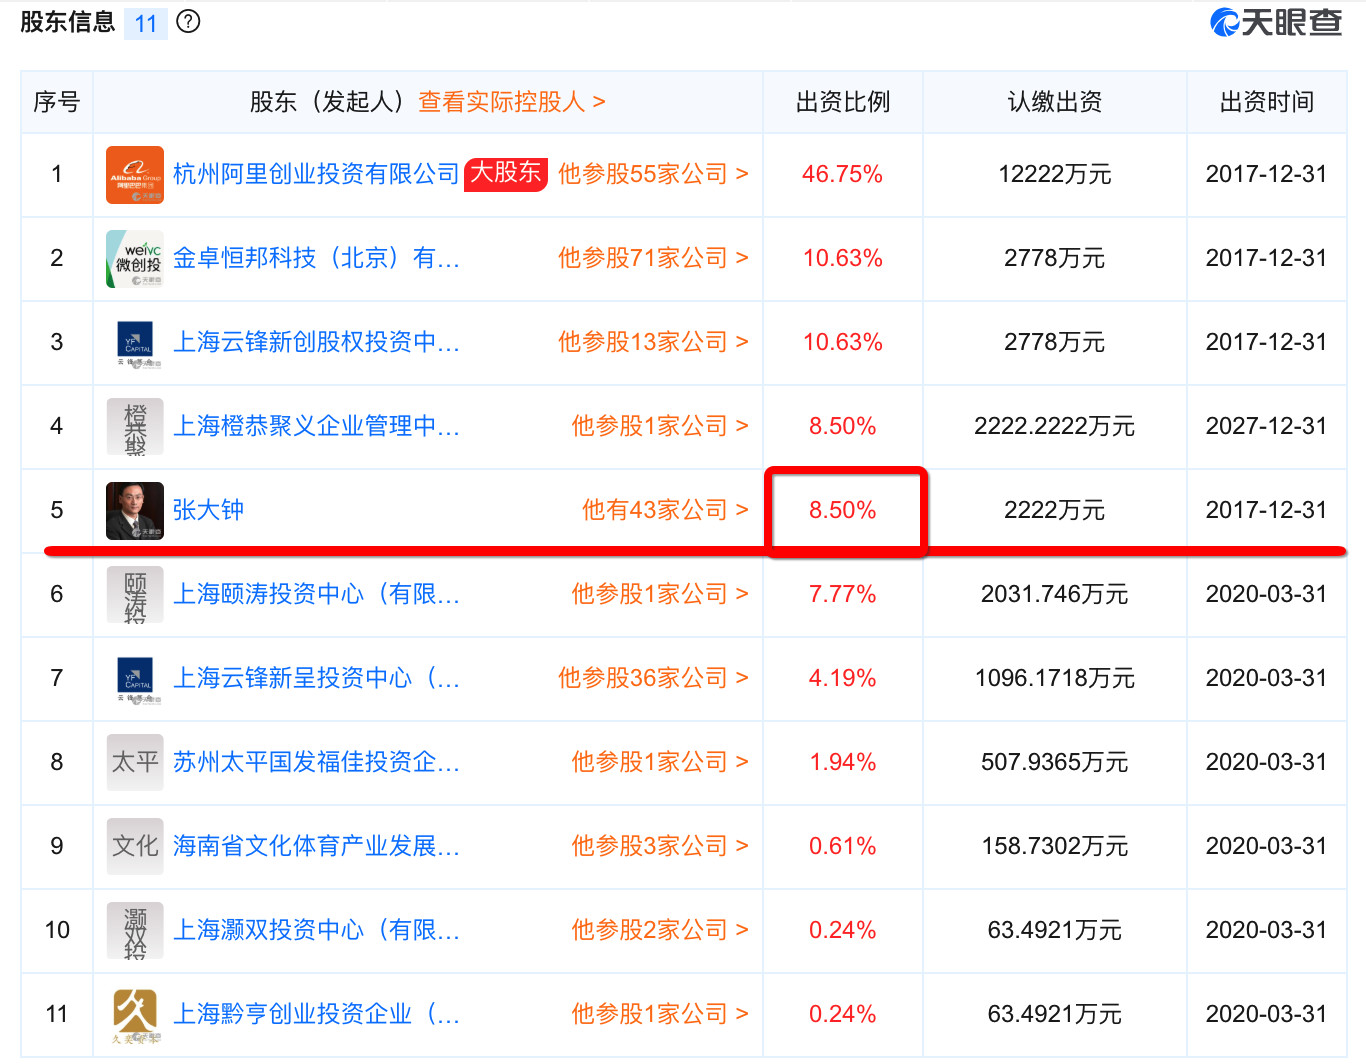Click the 太平 logo icon in row 8
The width and height of the screenshot is (1366, 1064).
tap(135, 762)
